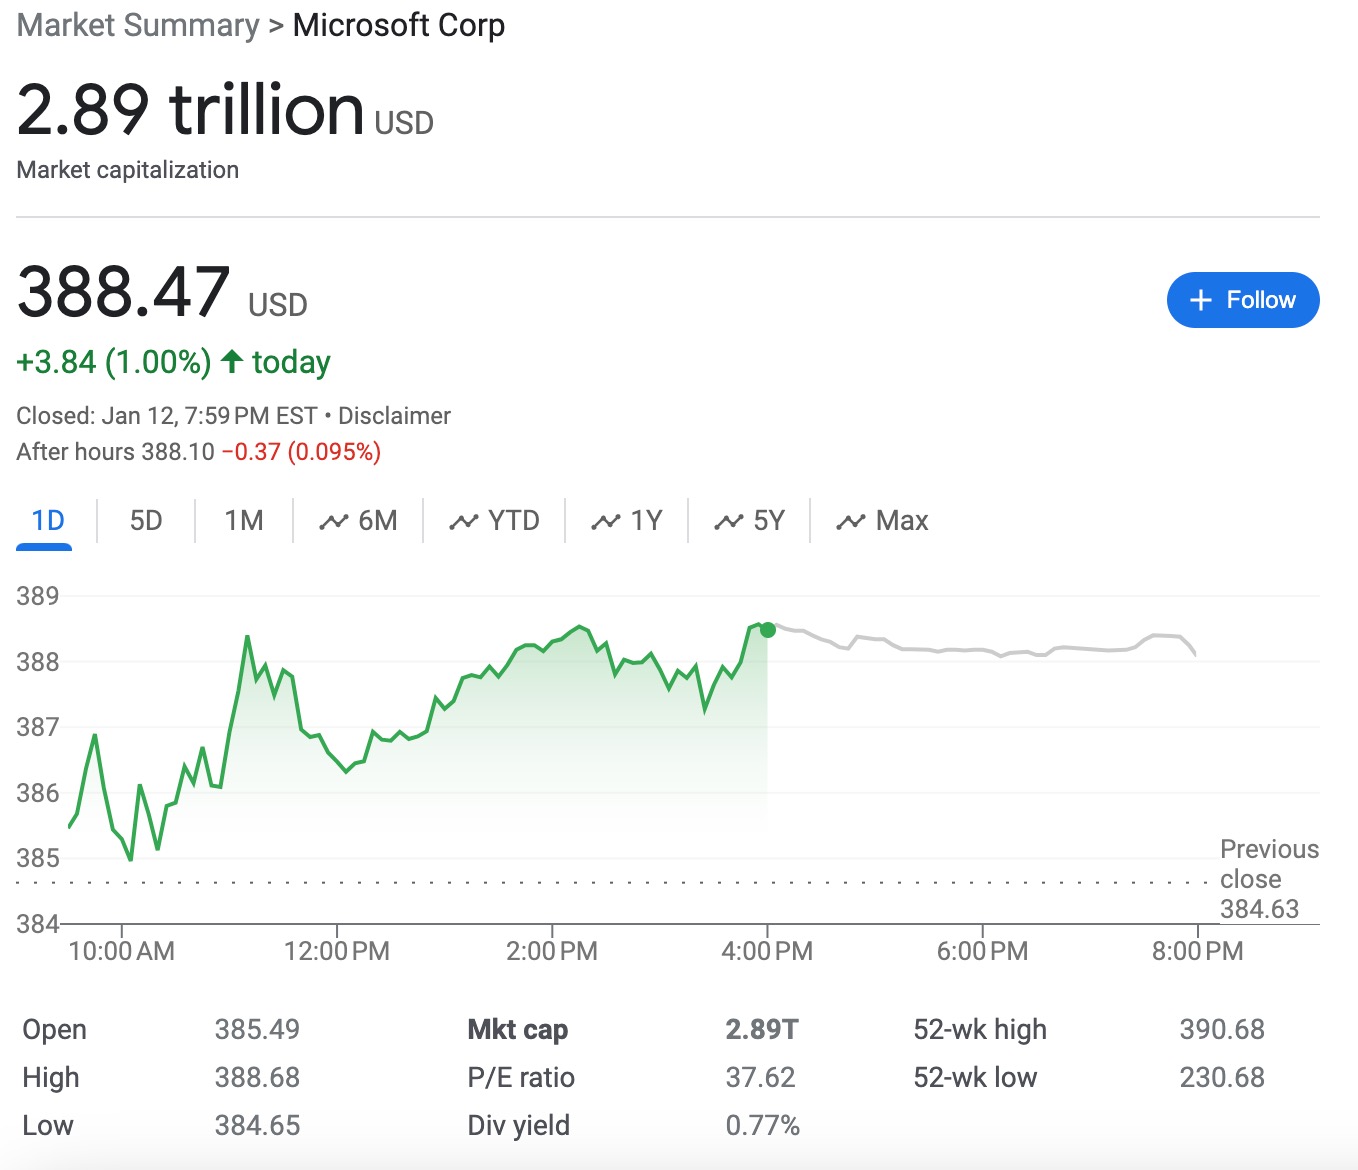Viewport: 1358px width, 1170px height.
Task: Click the Microsoft Corp title
Action: [399, 25]
